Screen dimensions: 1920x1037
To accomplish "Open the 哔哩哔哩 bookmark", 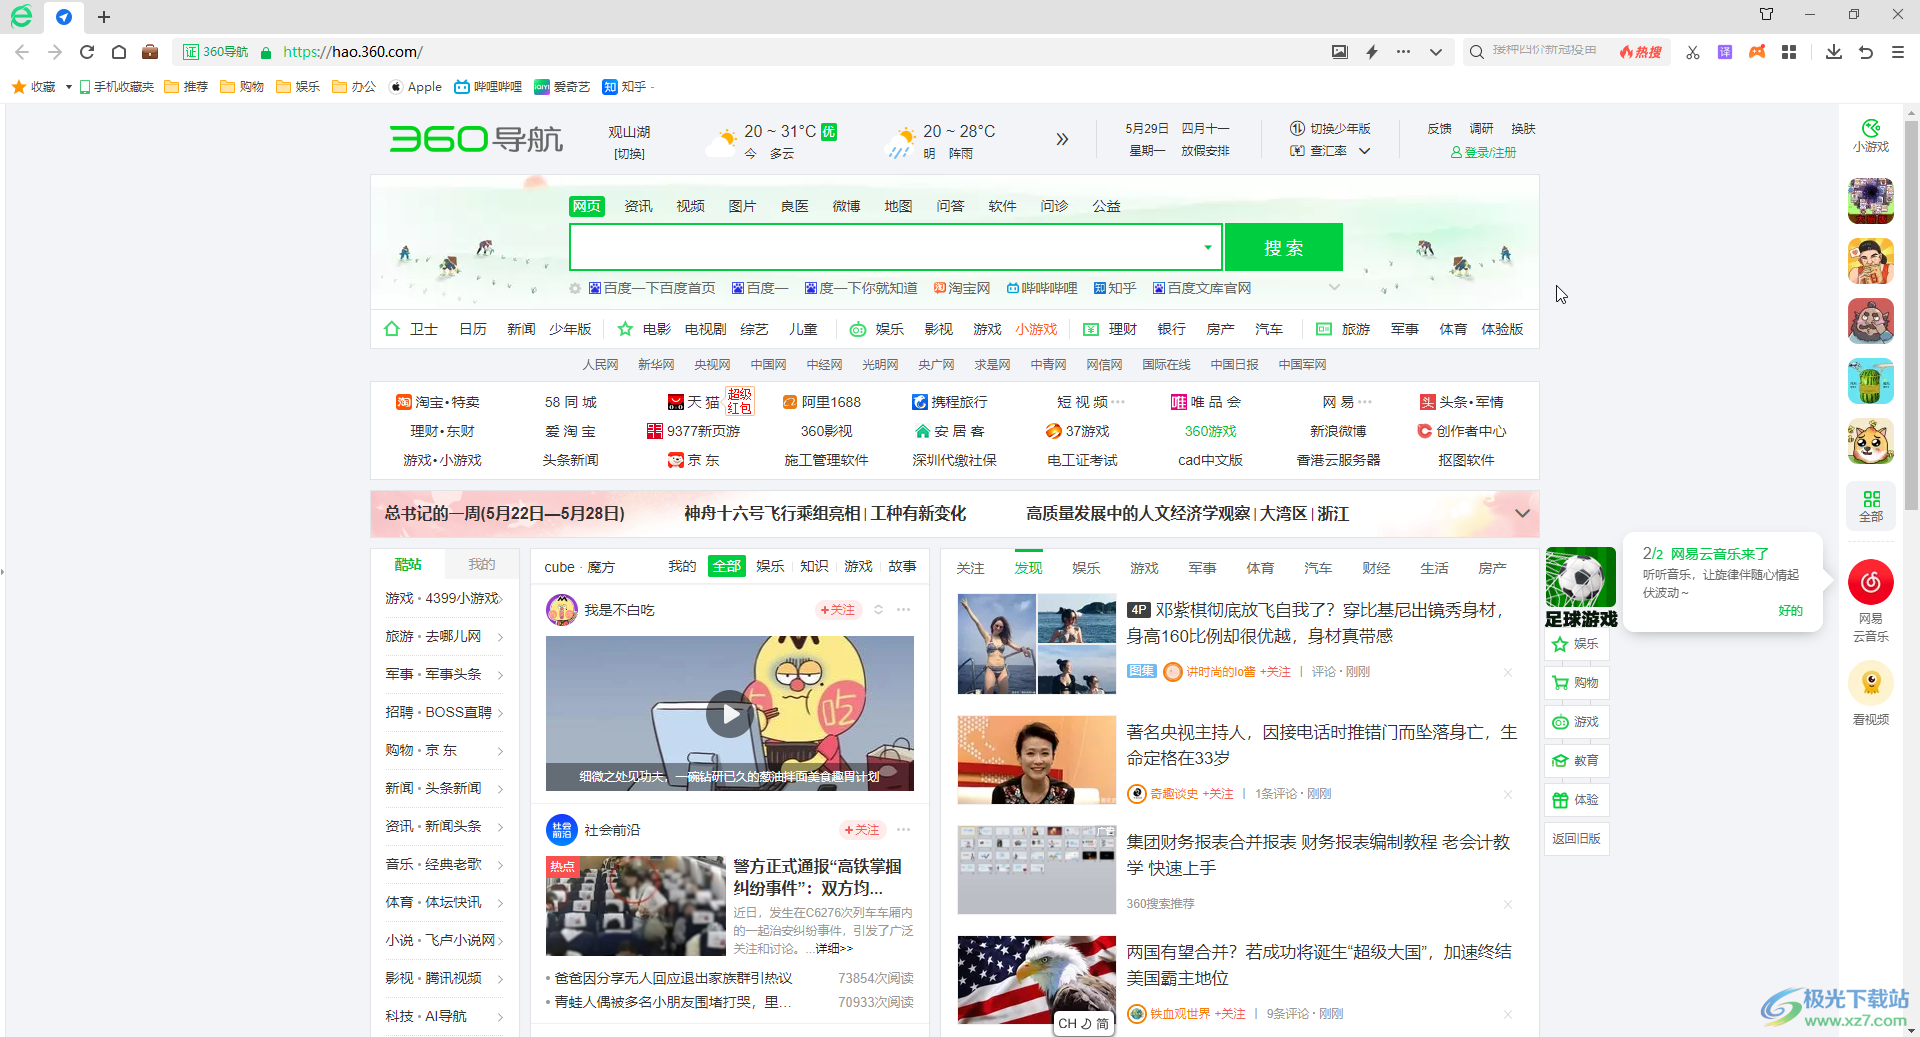I will coord(488,87).
